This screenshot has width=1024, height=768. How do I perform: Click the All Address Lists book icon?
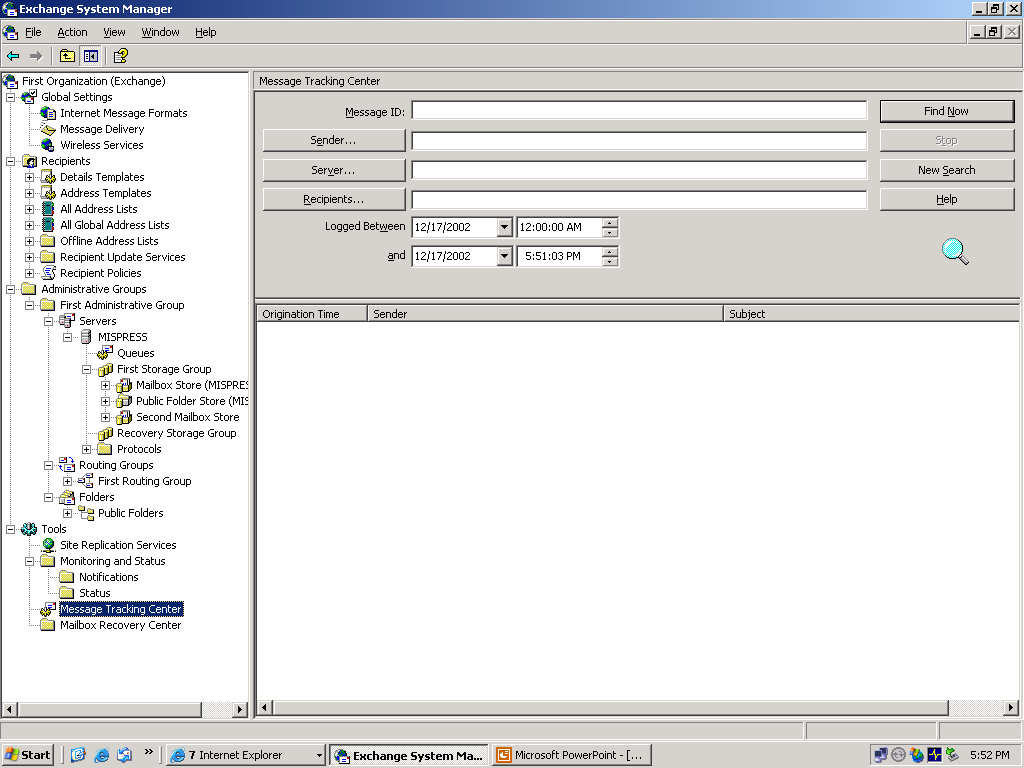tap(48, 209)
